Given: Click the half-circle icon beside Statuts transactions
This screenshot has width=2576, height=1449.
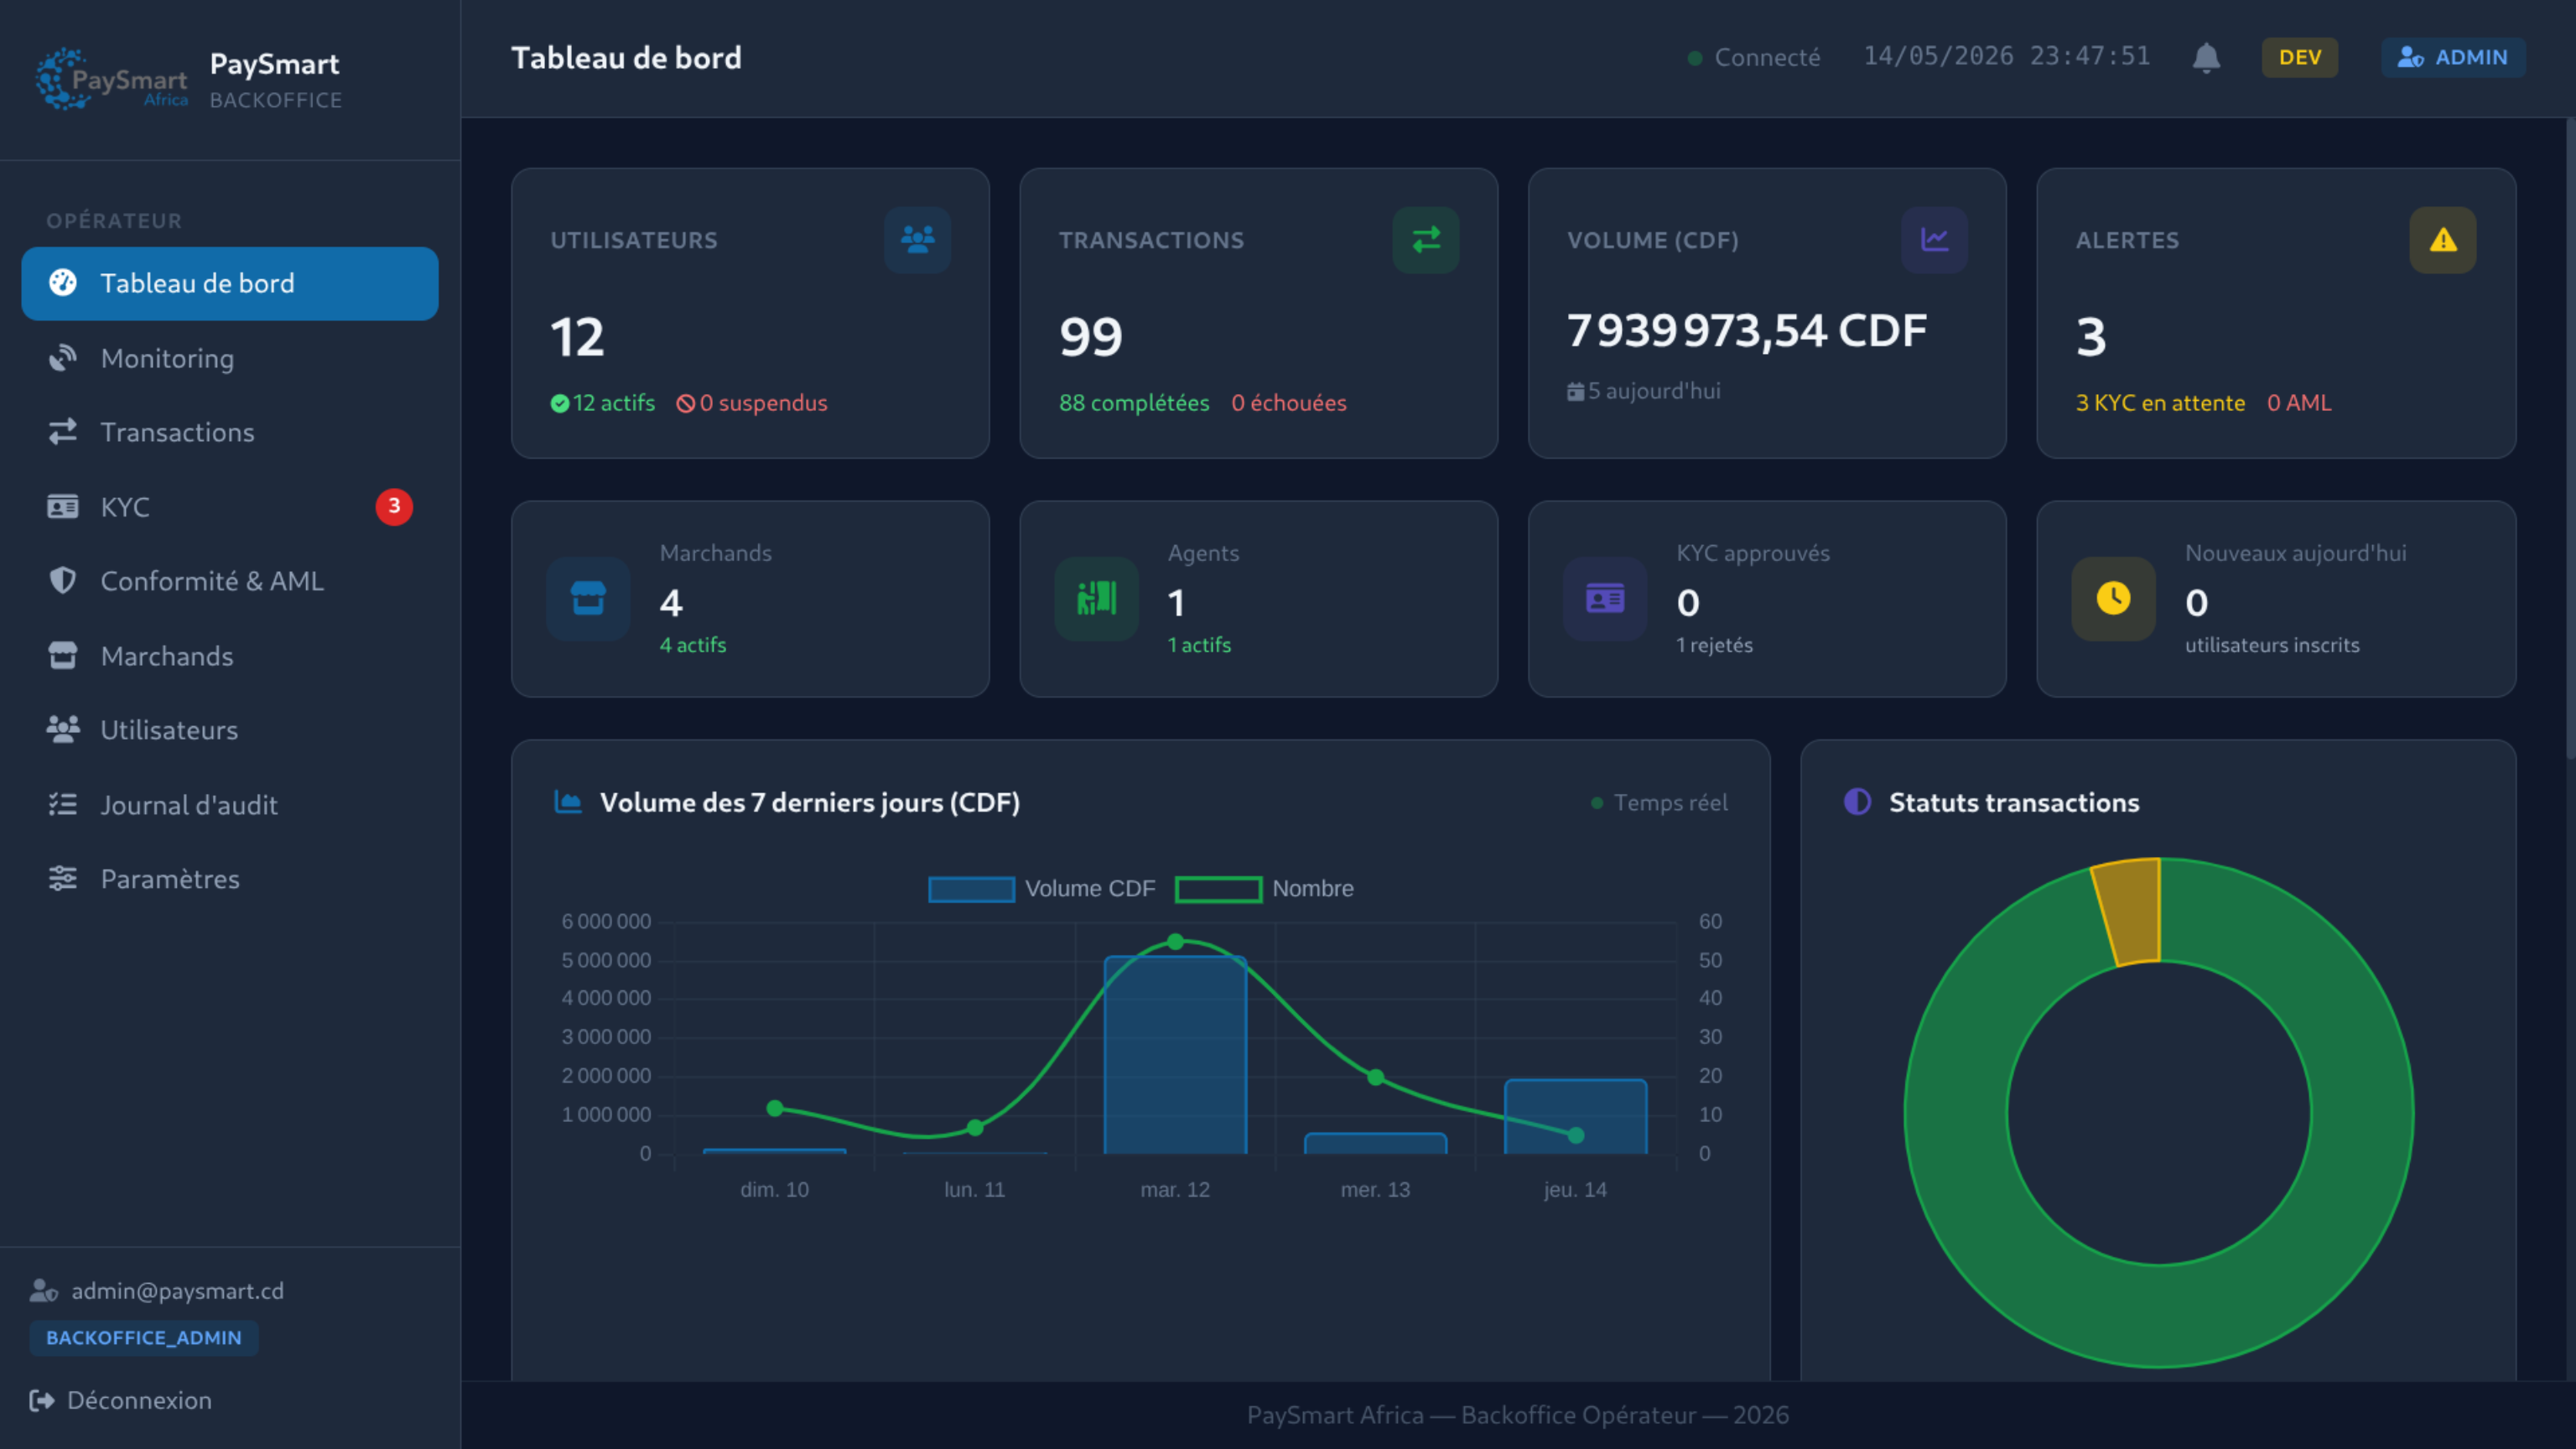Looking at the screenshot, I should coord(1857,802).
